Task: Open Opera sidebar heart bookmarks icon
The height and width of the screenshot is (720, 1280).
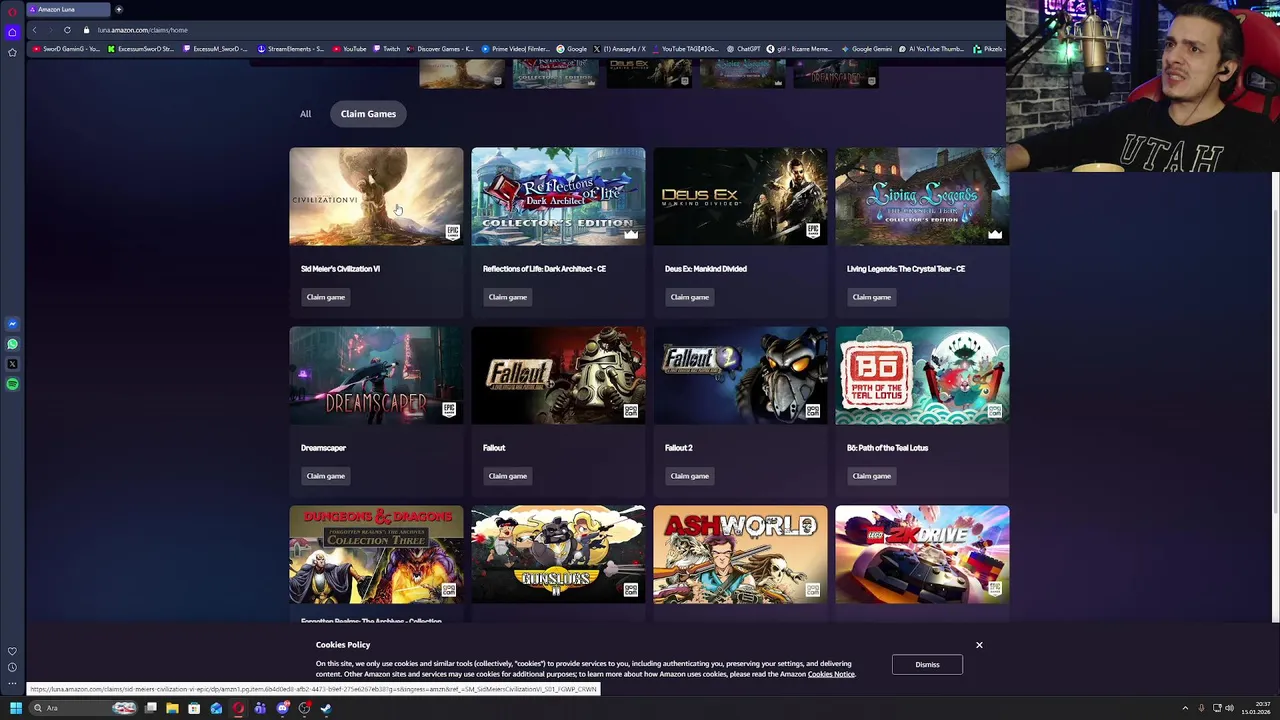Action: (12, 651)
